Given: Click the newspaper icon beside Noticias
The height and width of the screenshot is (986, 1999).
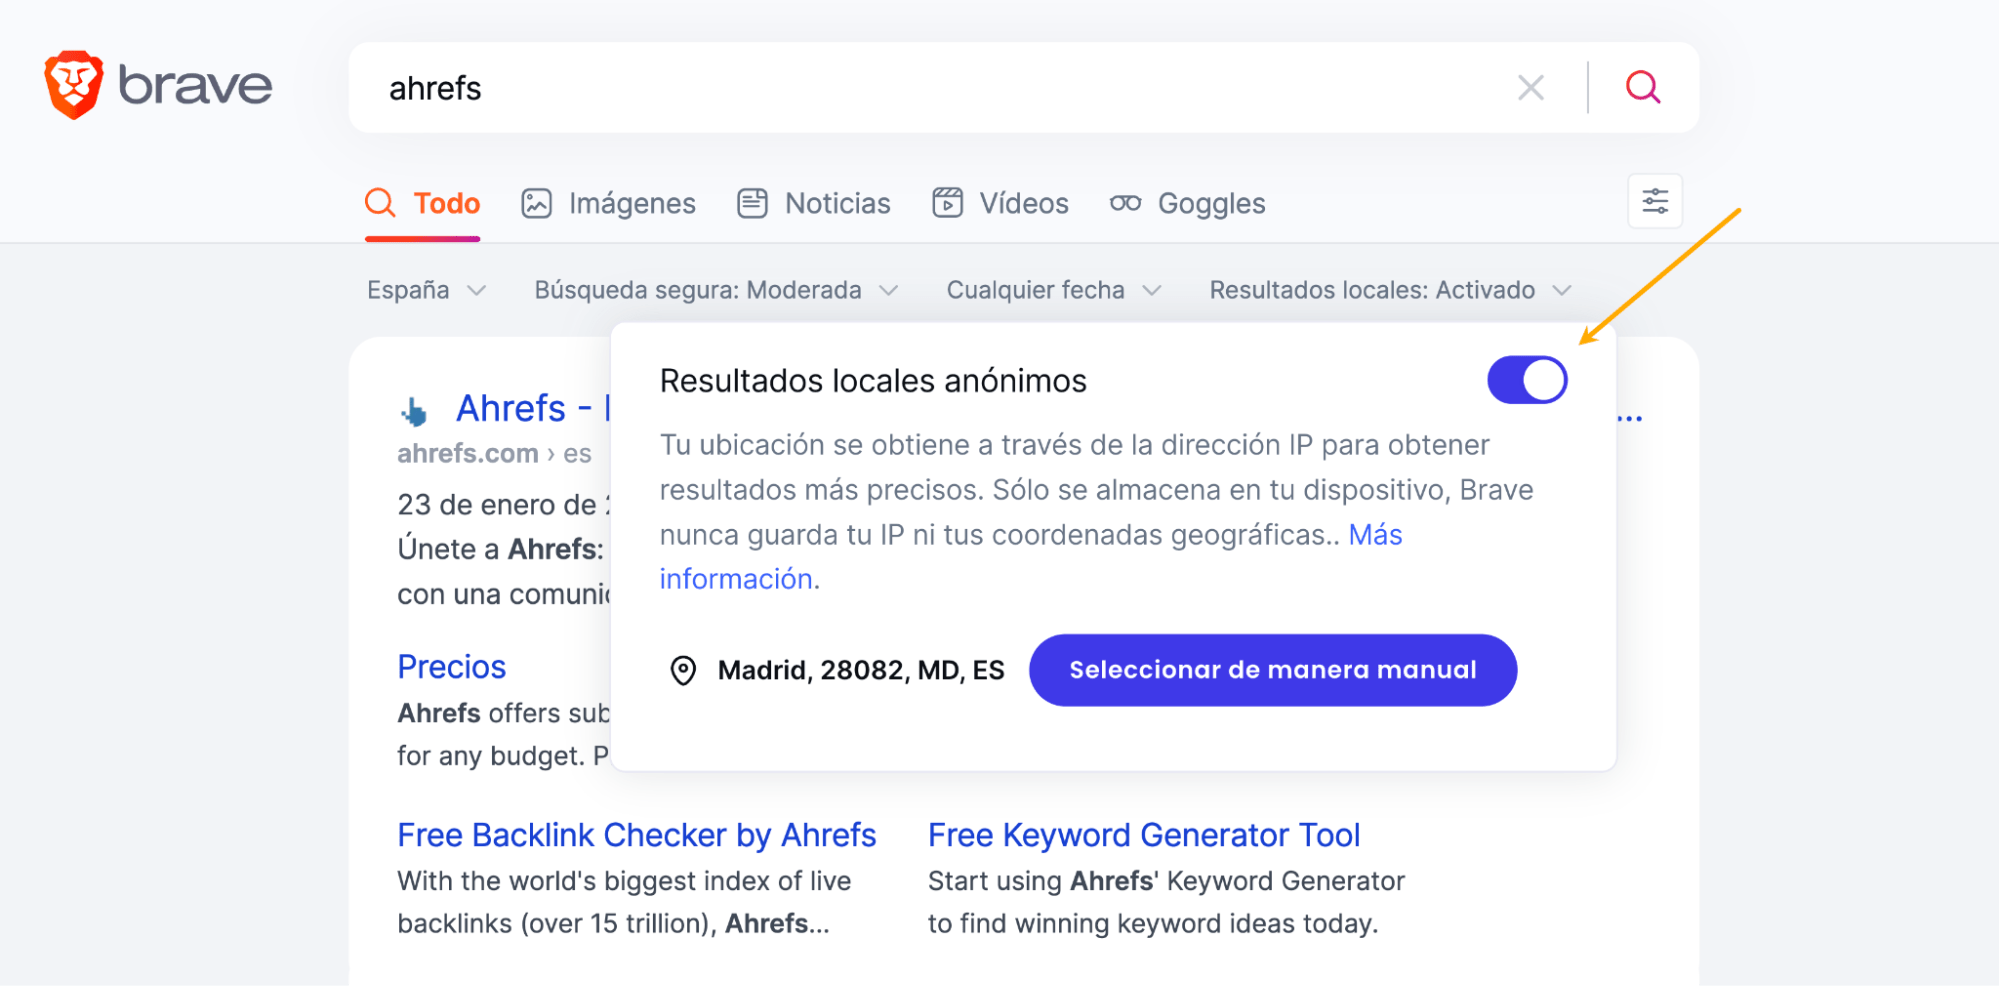Looking at the screenshot, I should coord(752,202).
